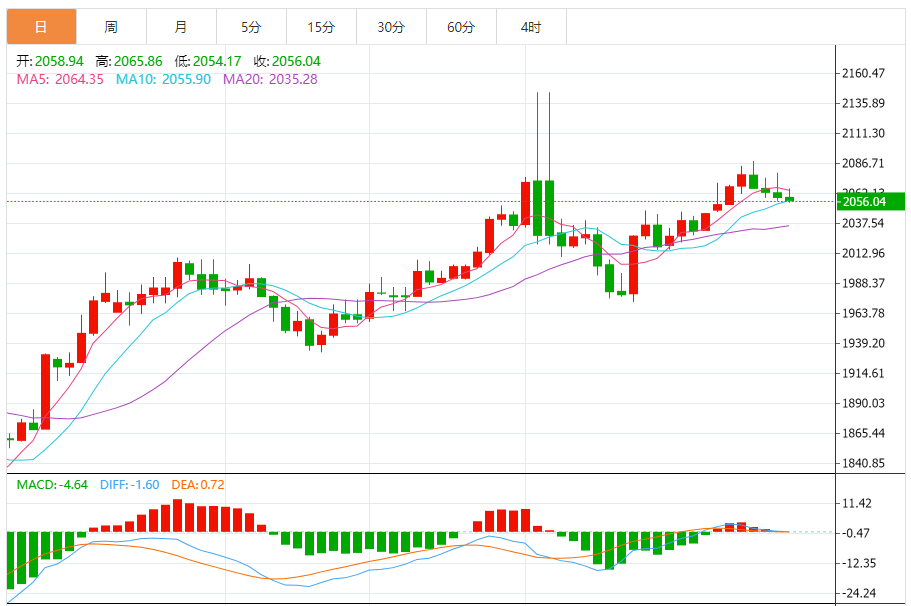
Task: Click the 1865.44 price axis label
Action: [863, 433]
